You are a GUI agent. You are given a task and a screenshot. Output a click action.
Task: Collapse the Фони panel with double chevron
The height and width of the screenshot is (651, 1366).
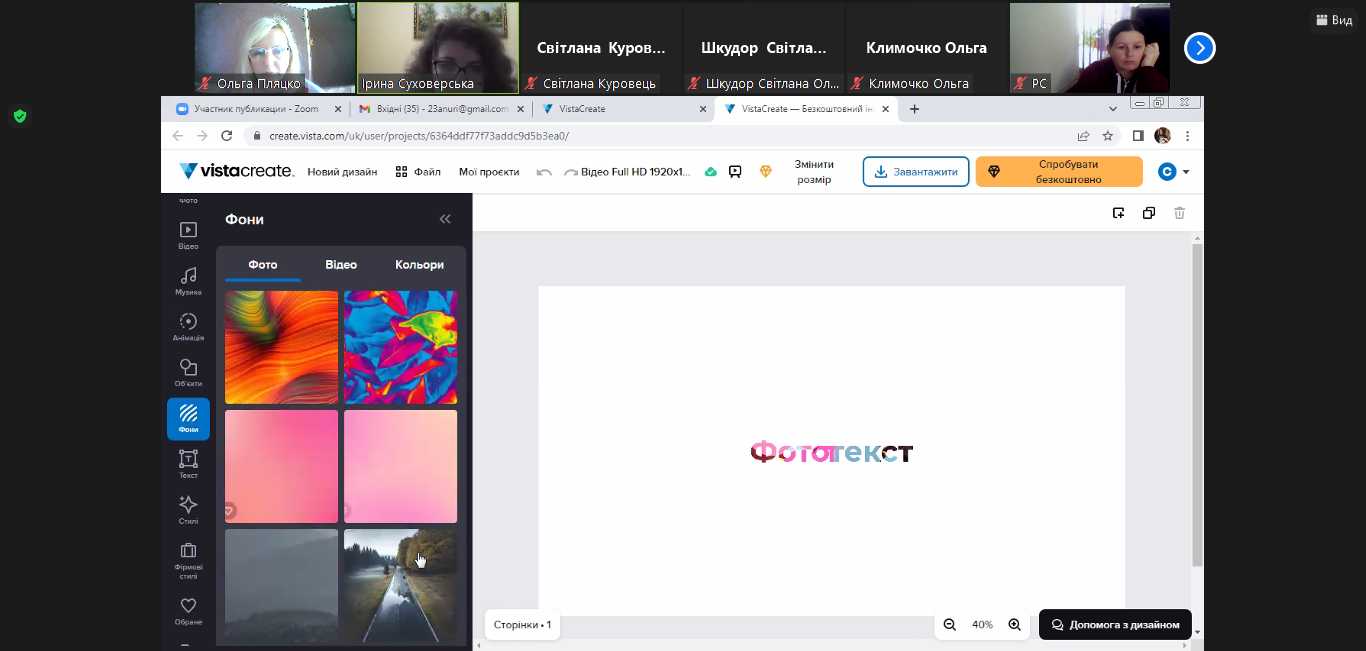click(445, 219)
